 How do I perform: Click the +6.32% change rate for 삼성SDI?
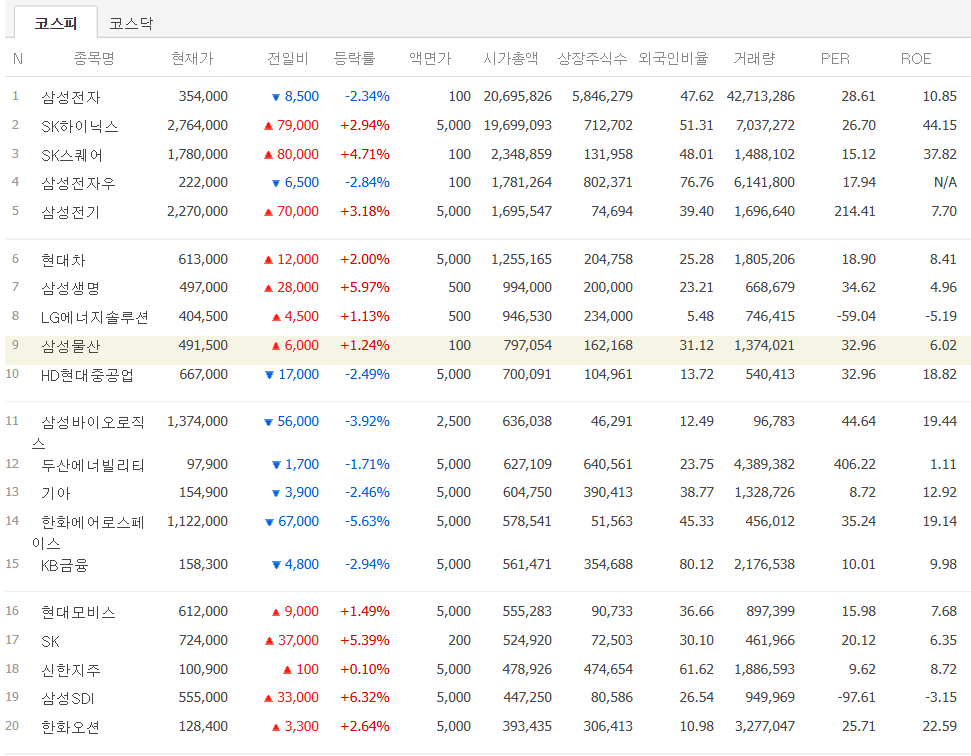click(x=365, y=697)
